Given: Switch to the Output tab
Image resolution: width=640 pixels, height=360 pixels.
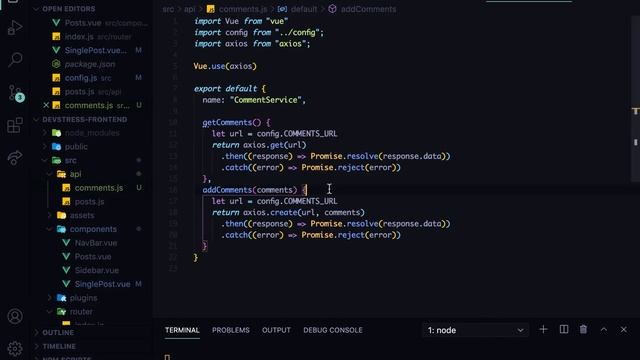Looking at the screenshot, I should point(276,330).
